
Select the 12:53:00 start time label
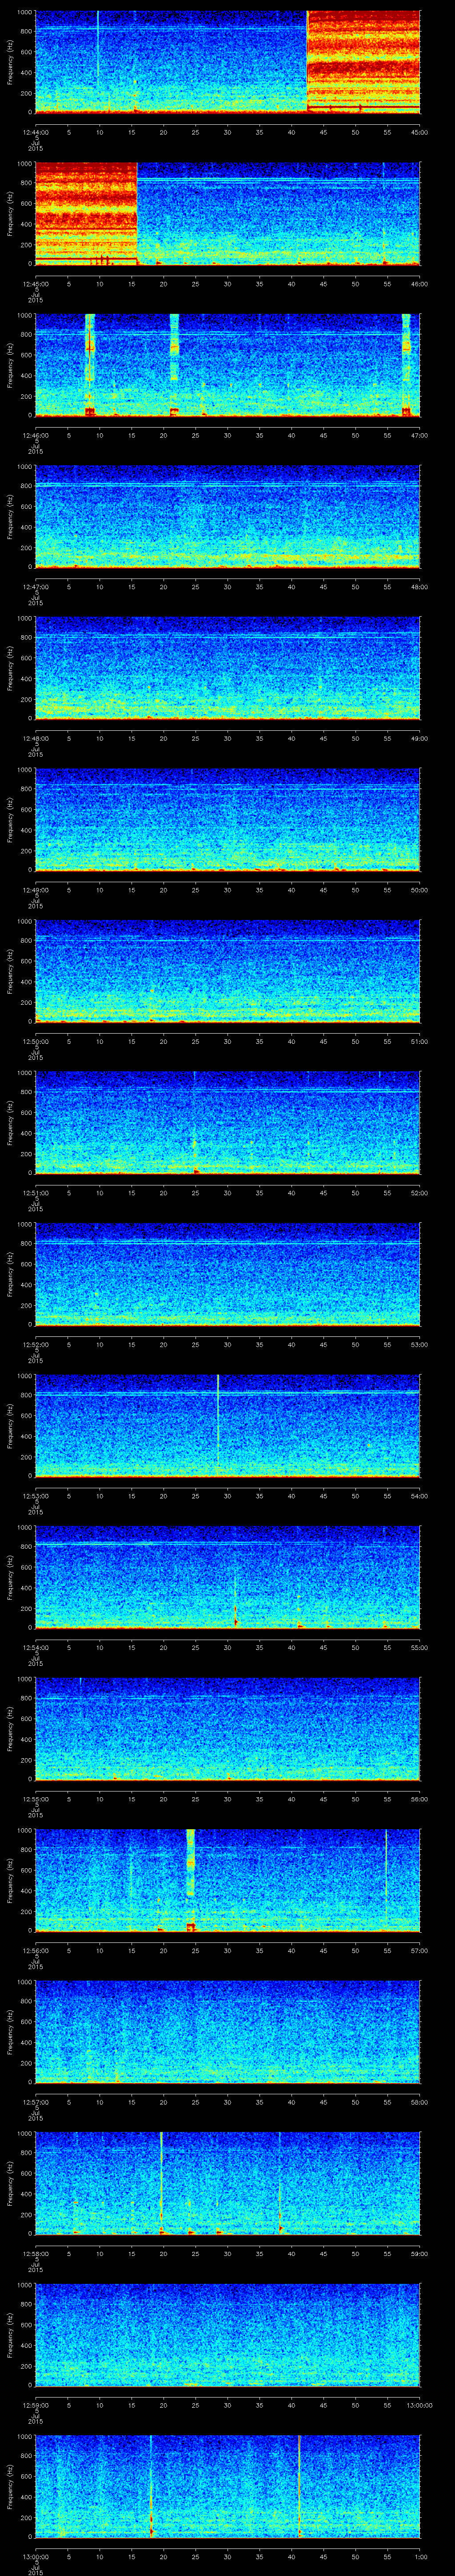tap(35, 1496)
